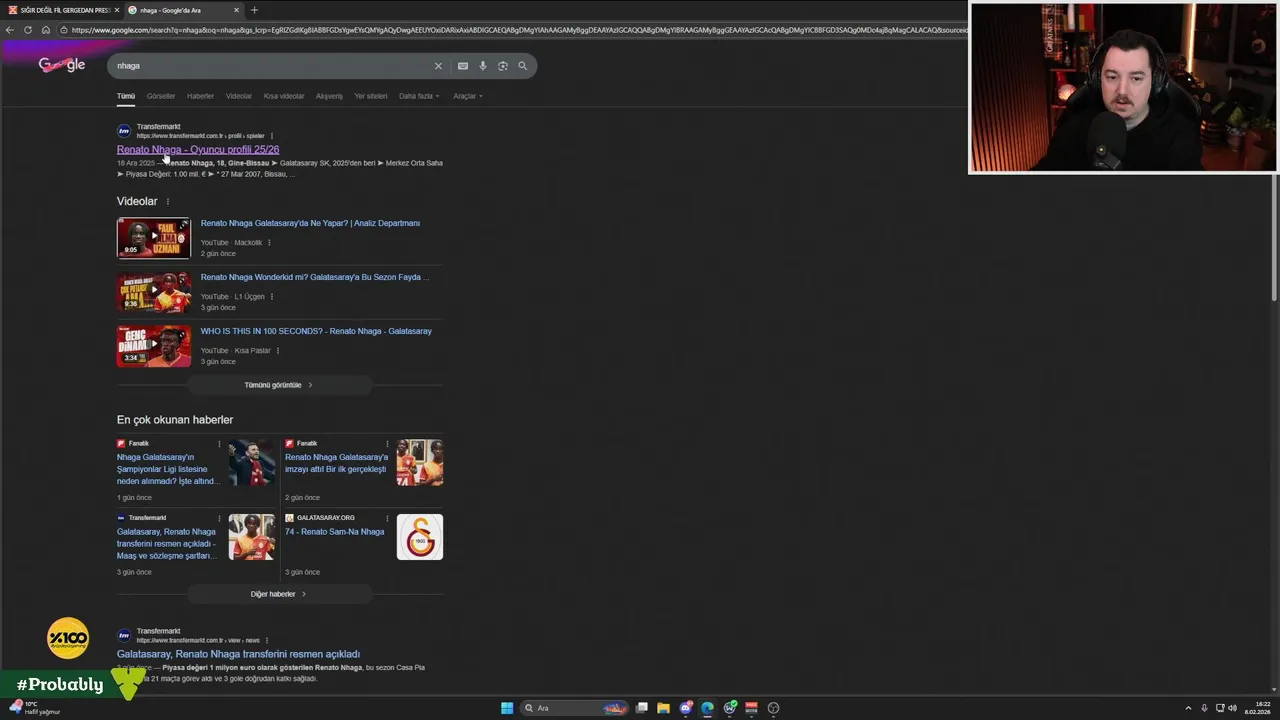Screen dimensions: 1280x720
Task: Play the 3:34 Kısa Paslar video thumbnail
Action: 153,346
